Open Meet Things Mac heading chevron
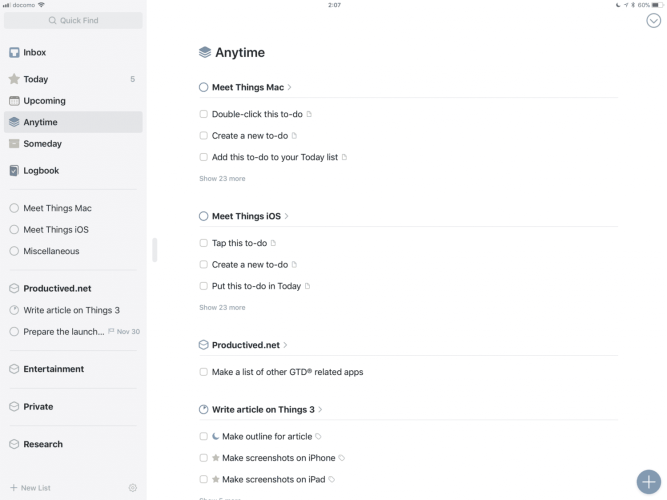 290,87
